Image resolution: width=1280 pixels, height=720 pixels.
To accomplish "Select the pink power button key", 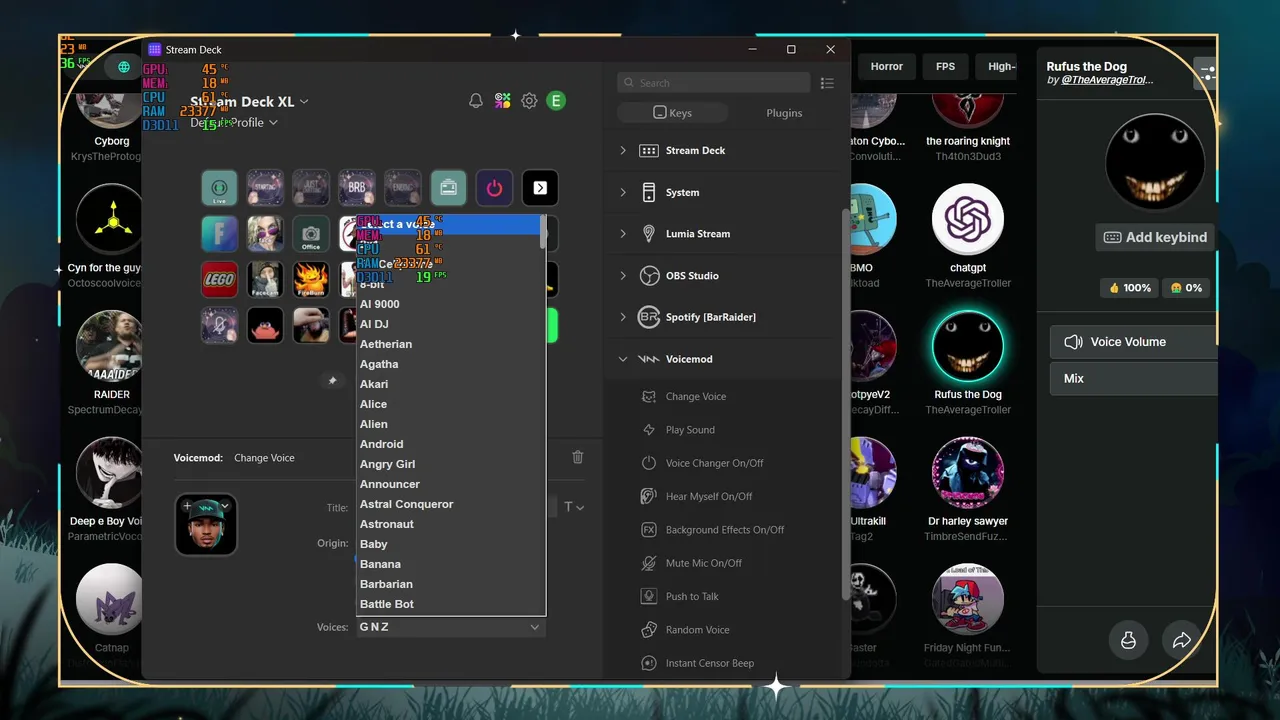I will (x=494, y=187).
